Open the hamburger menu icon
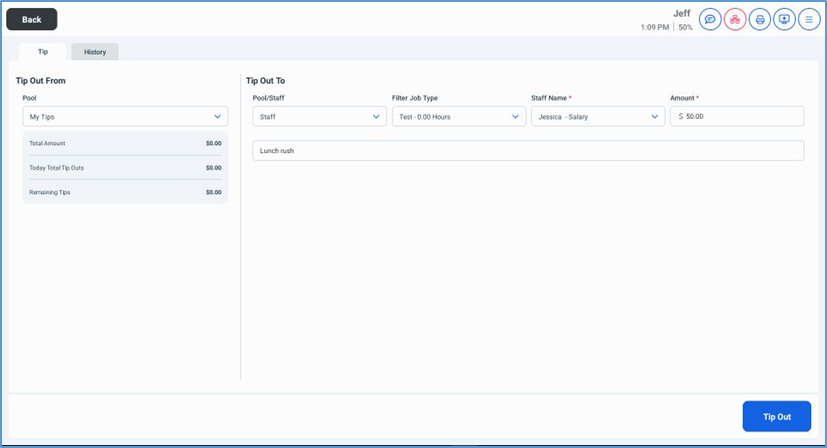Screen dimensions: 827x448 coord(809,19)
